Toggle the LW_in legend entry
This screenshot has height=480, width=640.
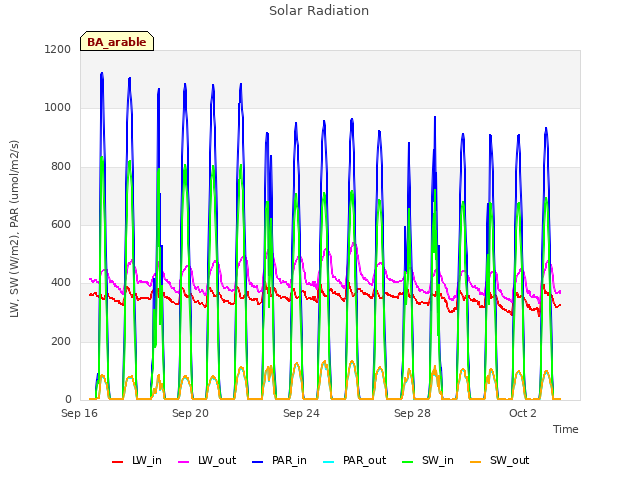(137, 461)
